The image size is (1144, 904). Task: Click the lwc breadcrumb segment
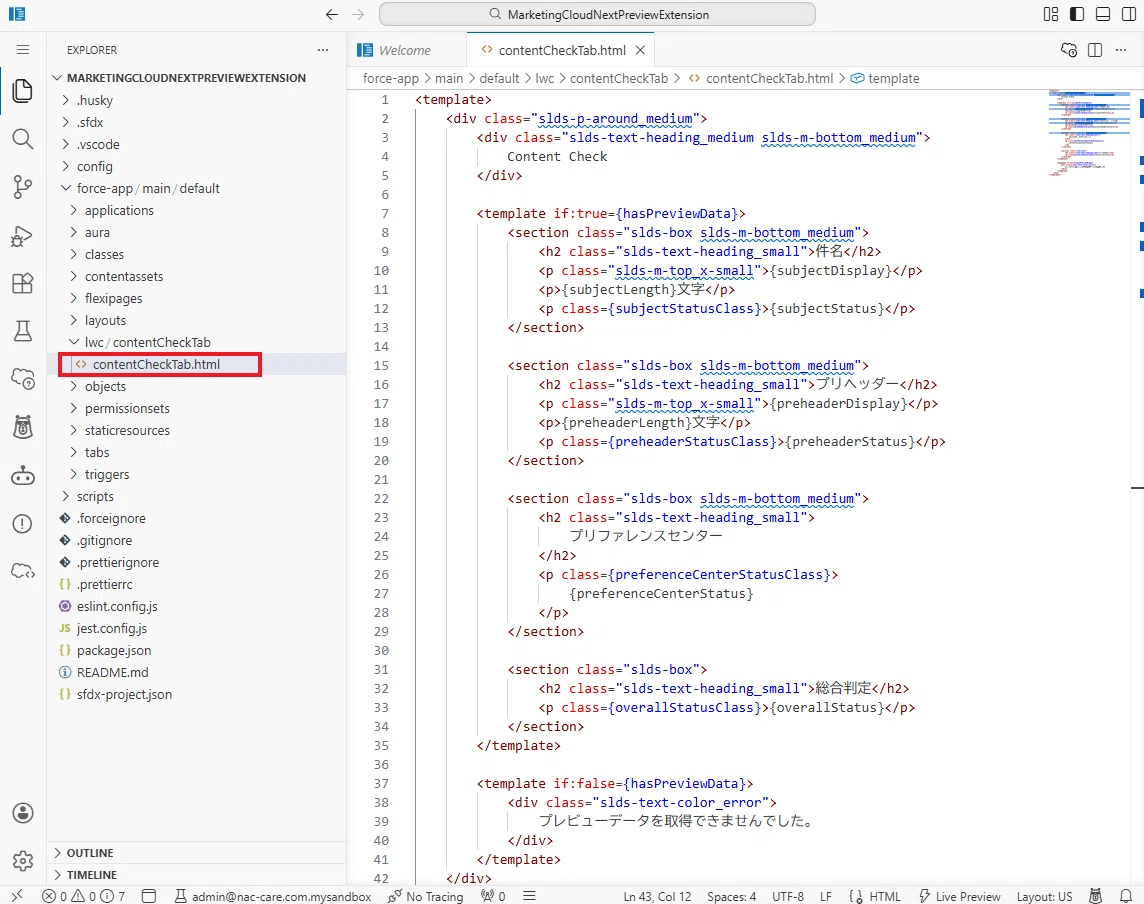(544, 78)
